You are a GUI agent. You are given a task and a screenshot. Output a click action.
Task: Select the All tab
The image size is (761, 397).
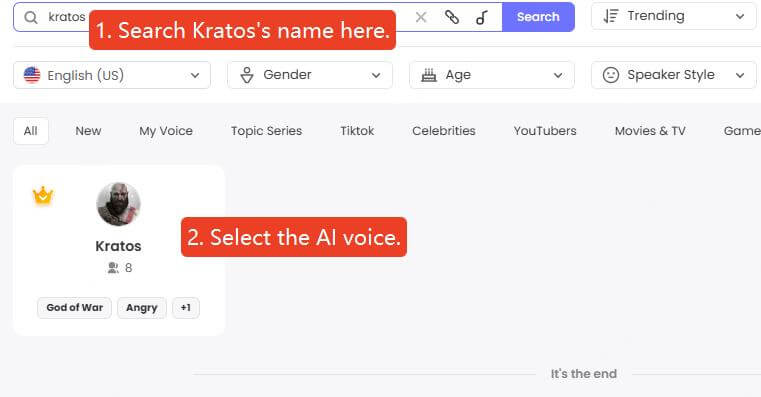tap(31, 131)
